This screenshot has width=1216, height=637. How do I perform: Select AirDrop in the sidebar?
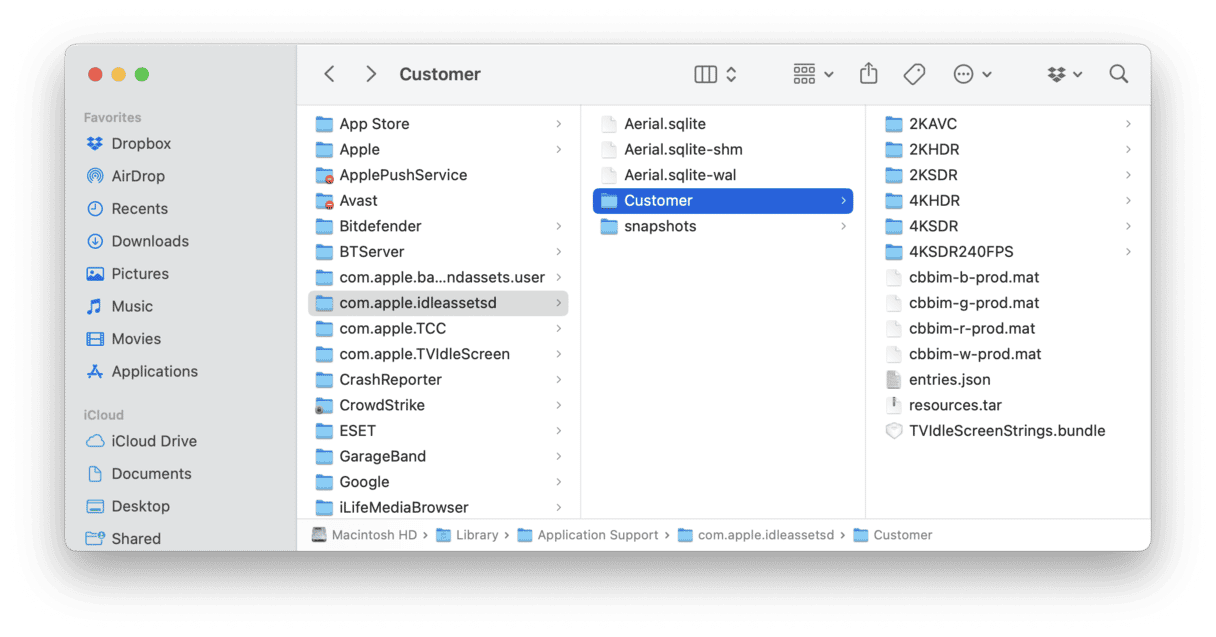point(138,176)
